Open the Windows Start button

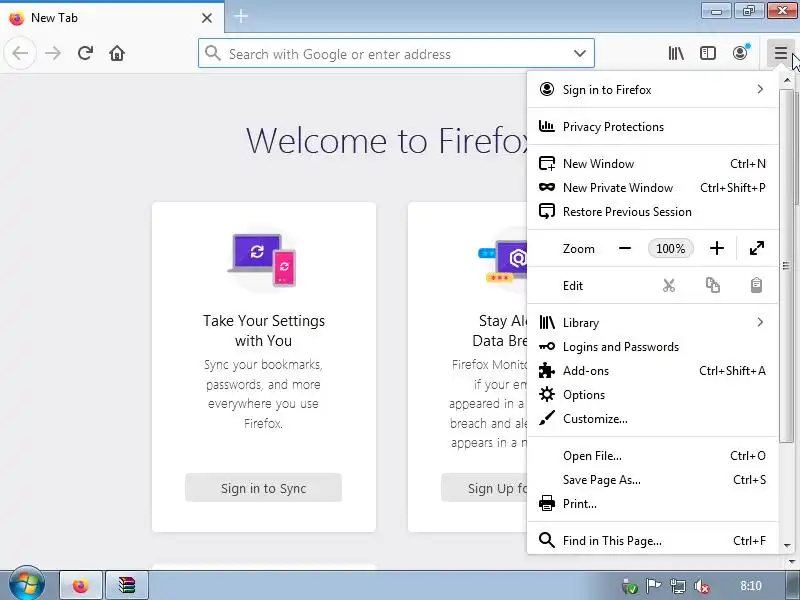coord(27,584)
